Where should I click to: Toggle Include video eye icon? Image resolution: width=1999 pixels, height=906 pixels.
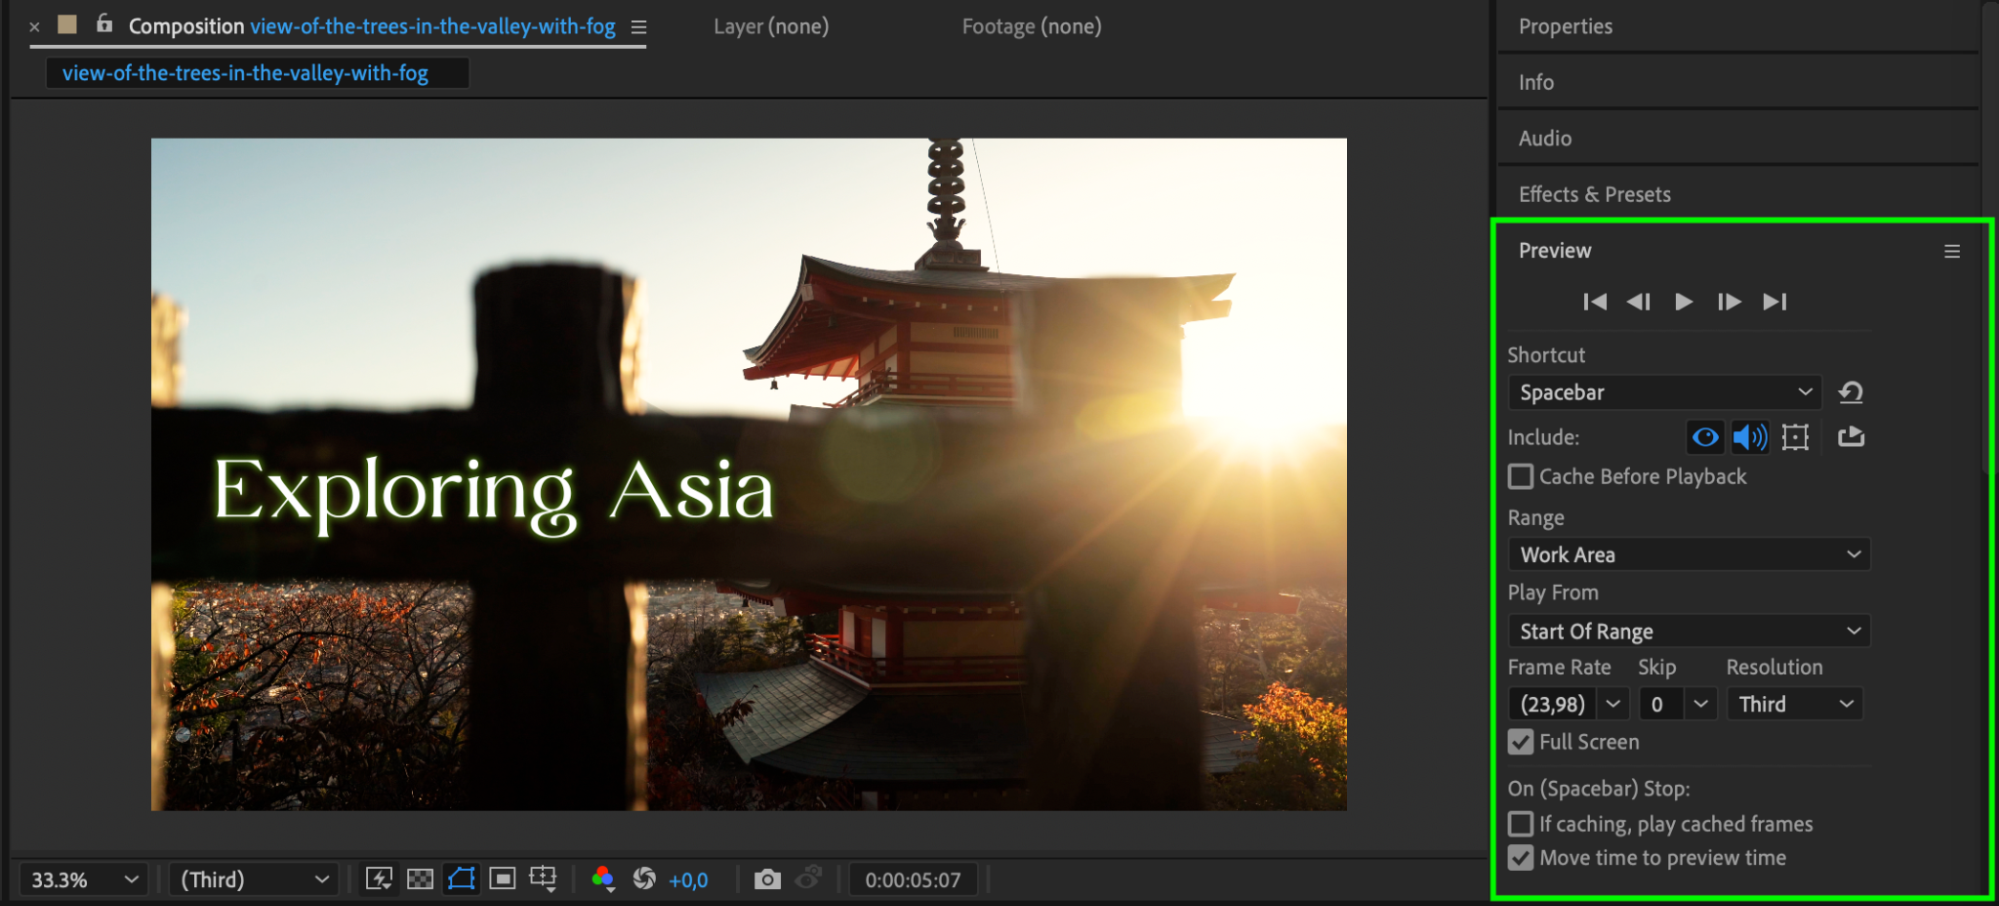tap(1705, 437)
